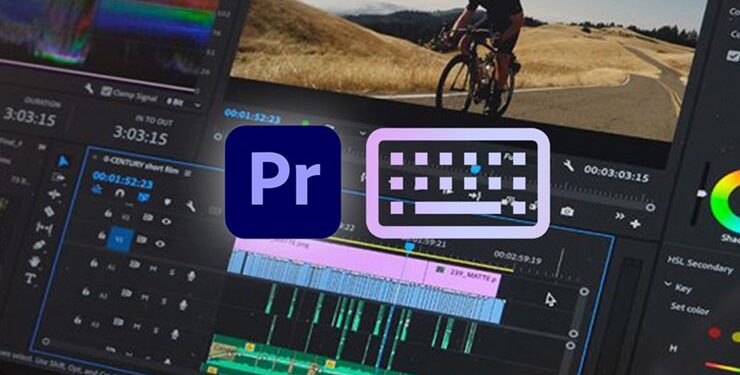The width and height of the screenshot is (740, 375).
Task: Click the vertical slider beside color wheel
Action: (x=700, y=193)
